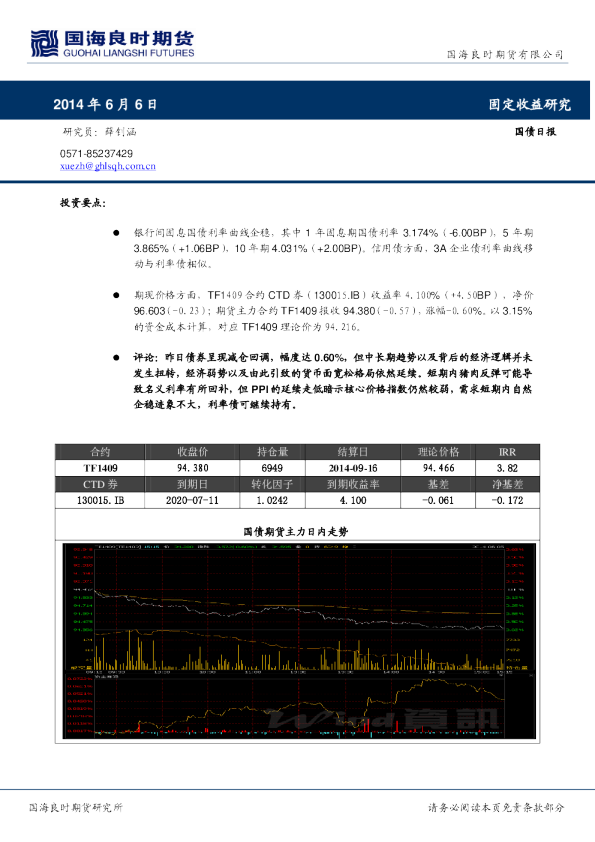The width and height of the screenshot is (595, 842).
Task: Click the Guohai Liangshi Futures logo icon
Action: (44, 43)
